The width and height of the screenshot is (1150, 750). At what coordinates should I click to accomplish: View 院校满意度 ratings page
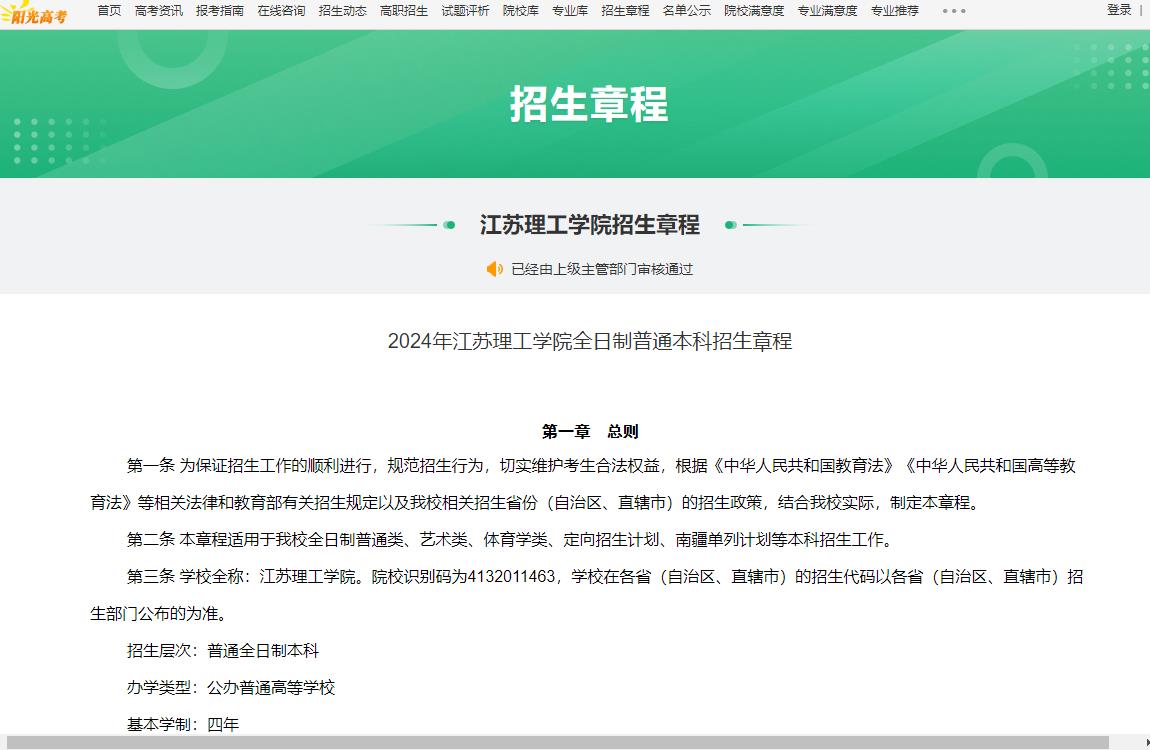pyautogui.click(x=754, y=11)
